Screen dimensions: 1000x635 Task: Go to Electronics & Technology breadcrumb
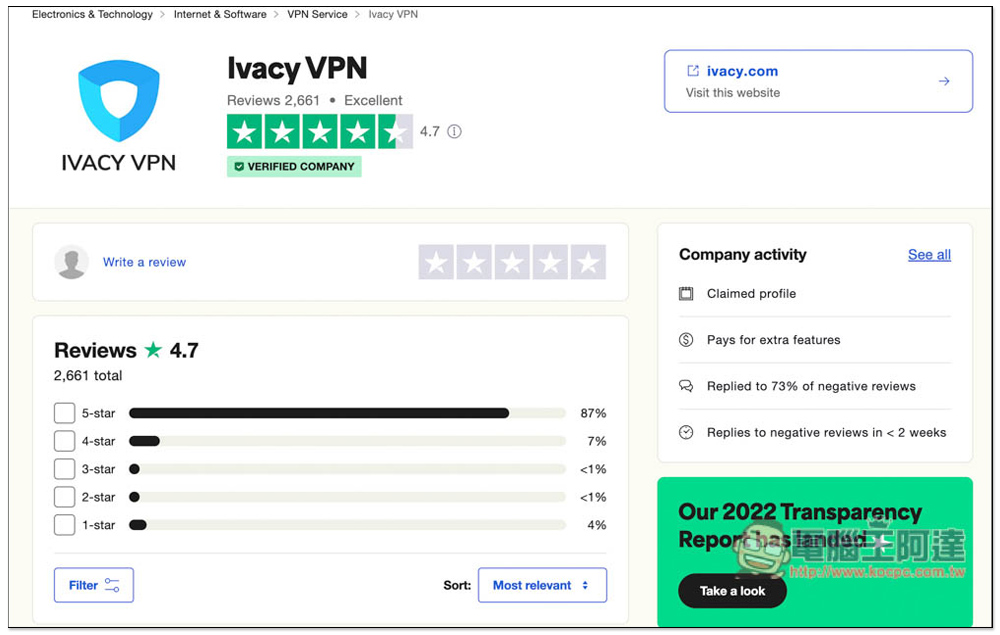(x=92, y=15)
